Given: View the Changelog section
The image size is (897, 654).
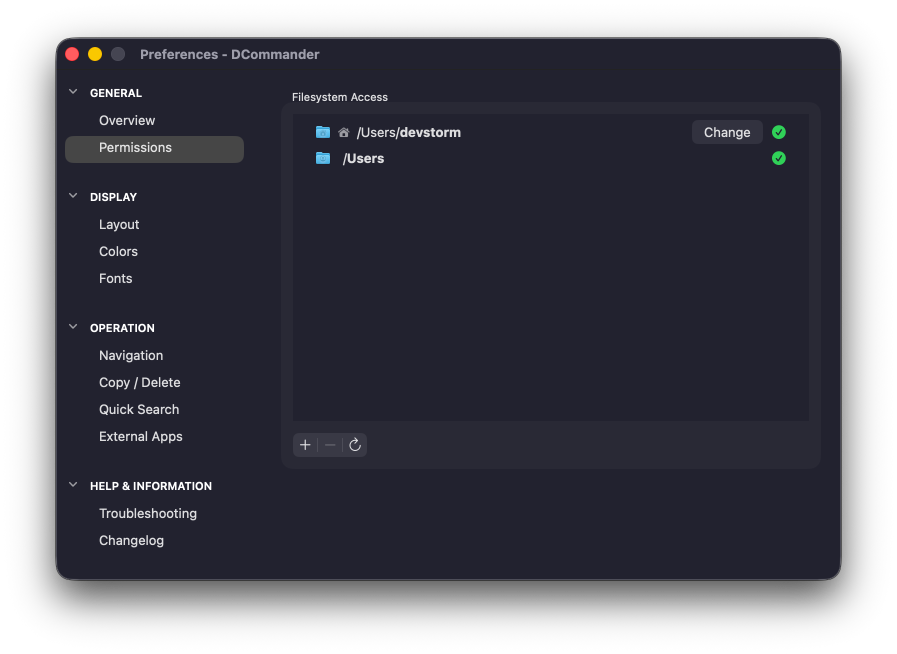Looking at the screenshot, I should coord(131,540).
